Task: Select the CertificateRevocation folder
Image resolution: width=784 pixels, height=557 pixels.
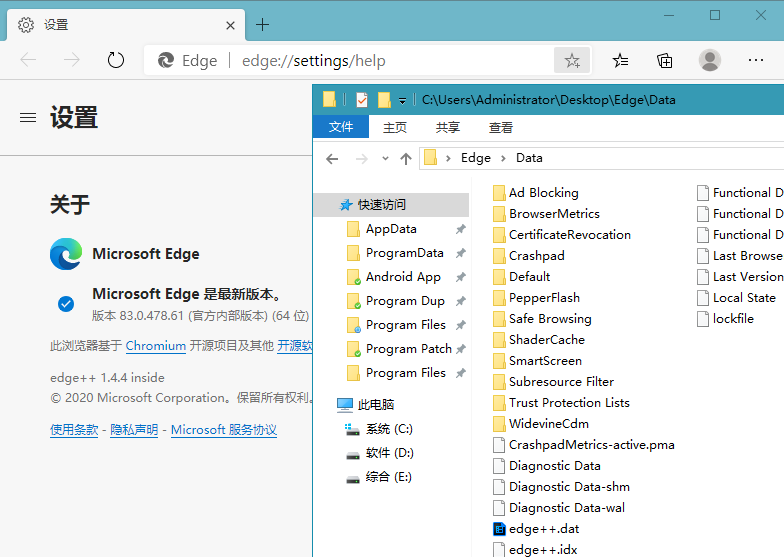Action: pyautogui.click(x=562, y=234)
